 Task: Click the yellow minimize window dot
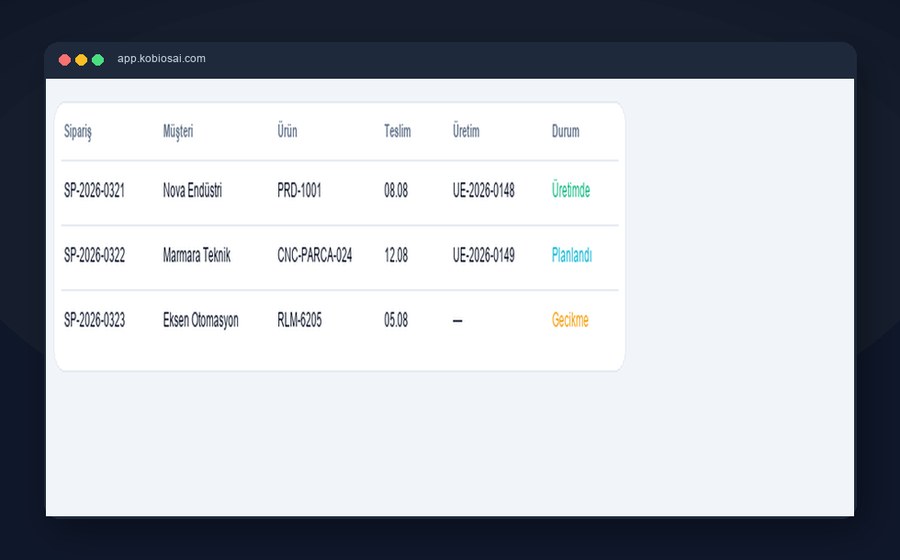[x=82, y=60]
